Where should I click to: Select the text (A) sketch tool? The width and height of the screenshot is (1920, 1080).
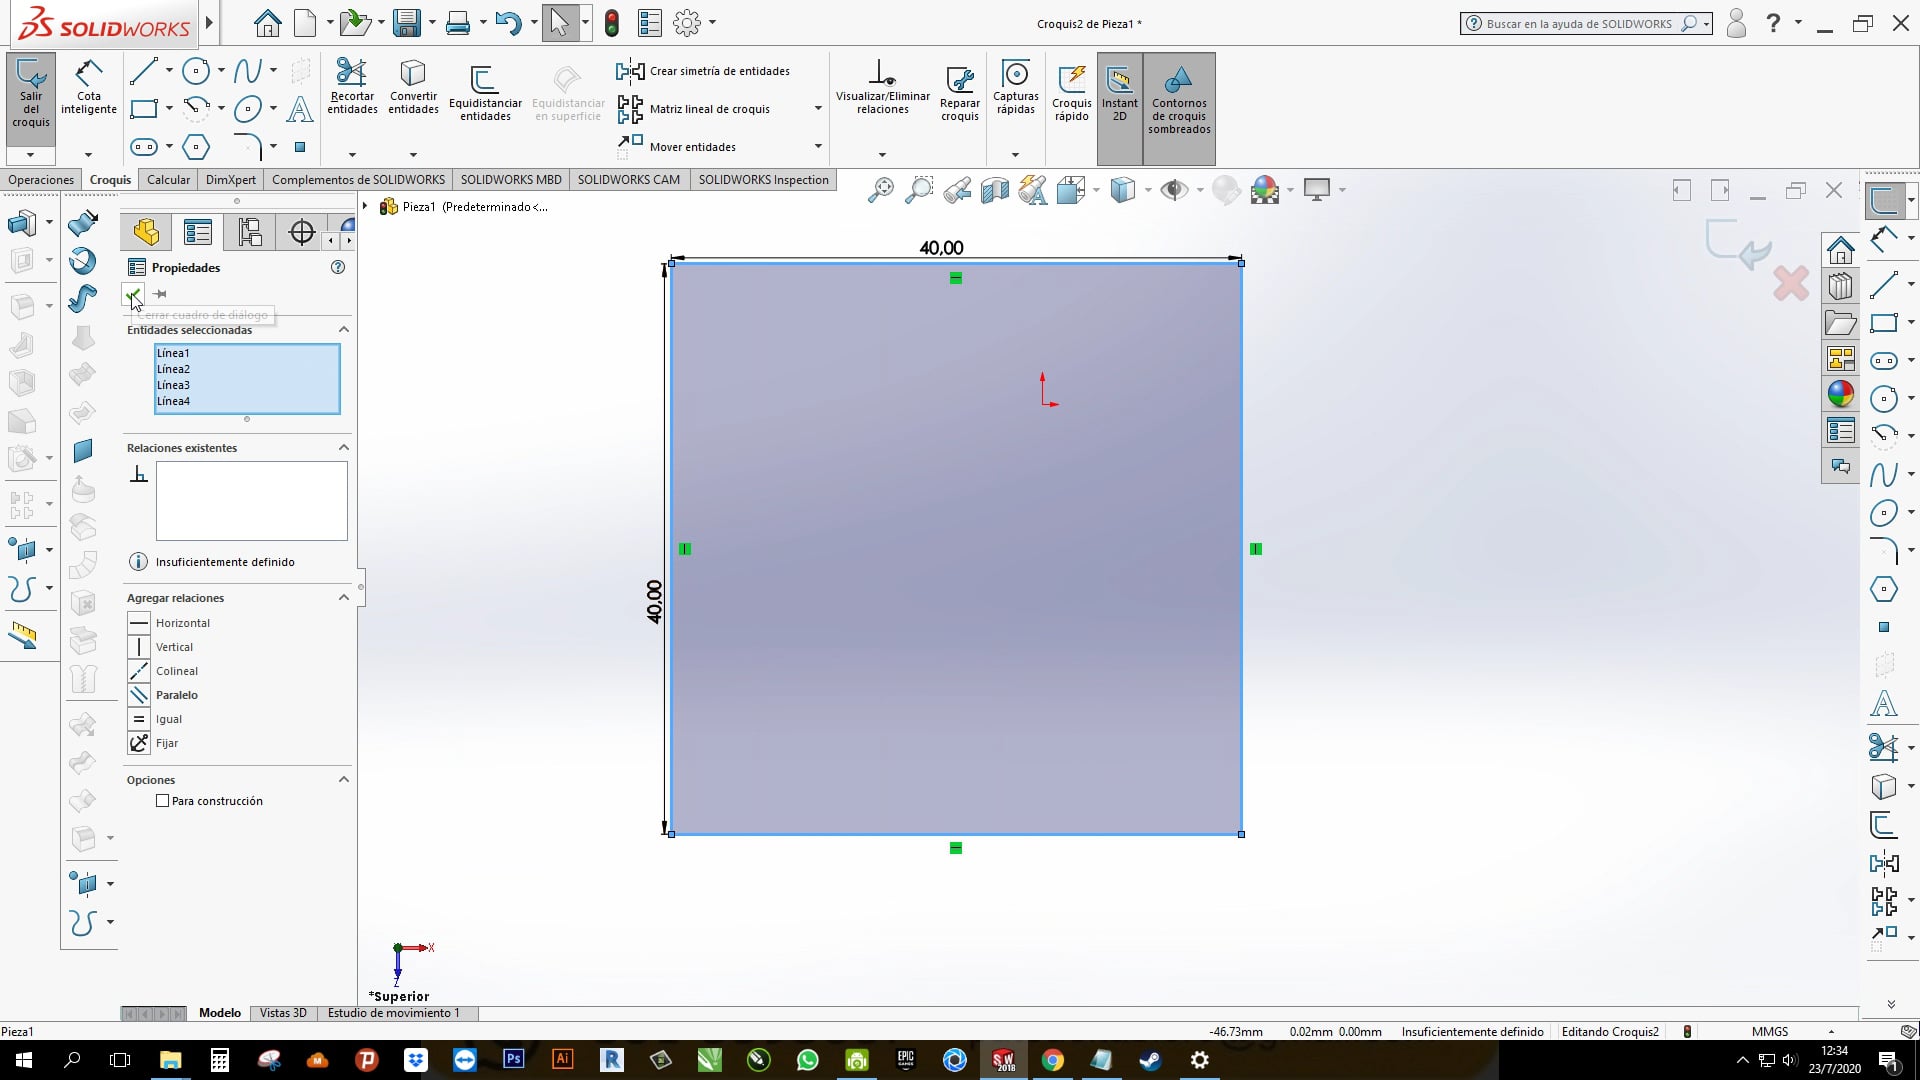pos(299,109)
